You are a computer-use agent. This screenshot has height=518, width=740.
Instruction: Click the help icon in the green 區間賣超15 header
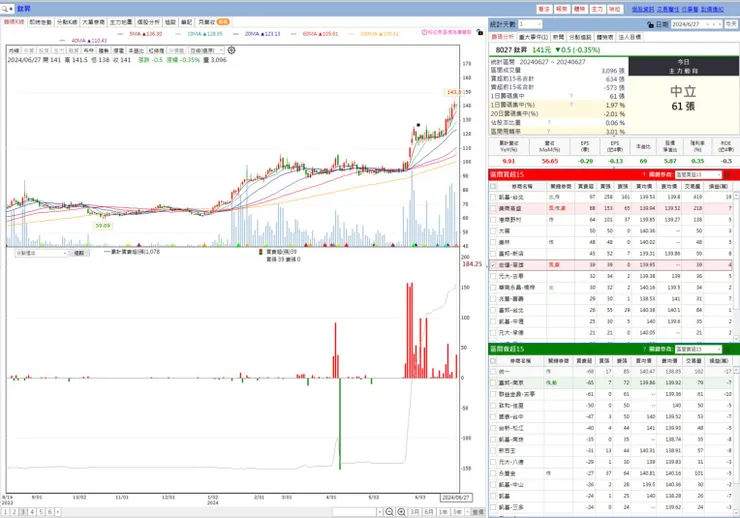(644, 349)
